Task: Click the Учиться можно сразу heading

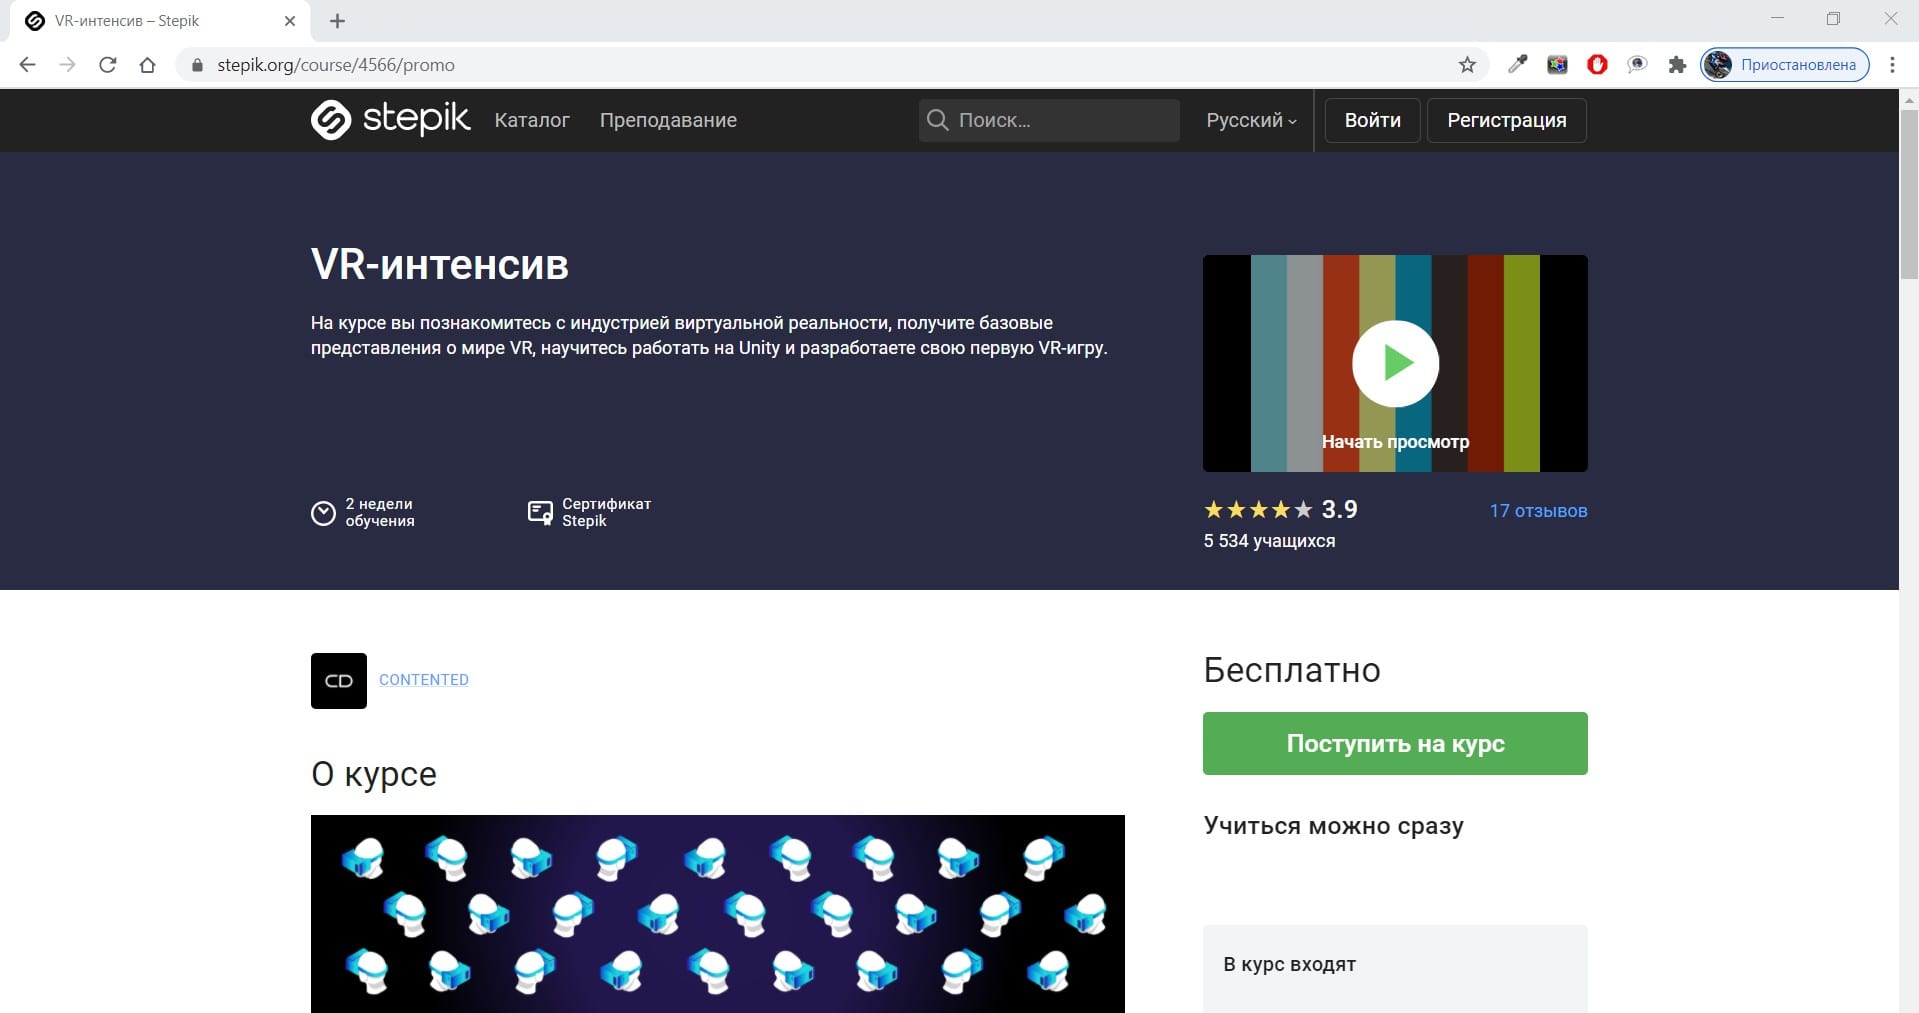Action: (1334, 826)
